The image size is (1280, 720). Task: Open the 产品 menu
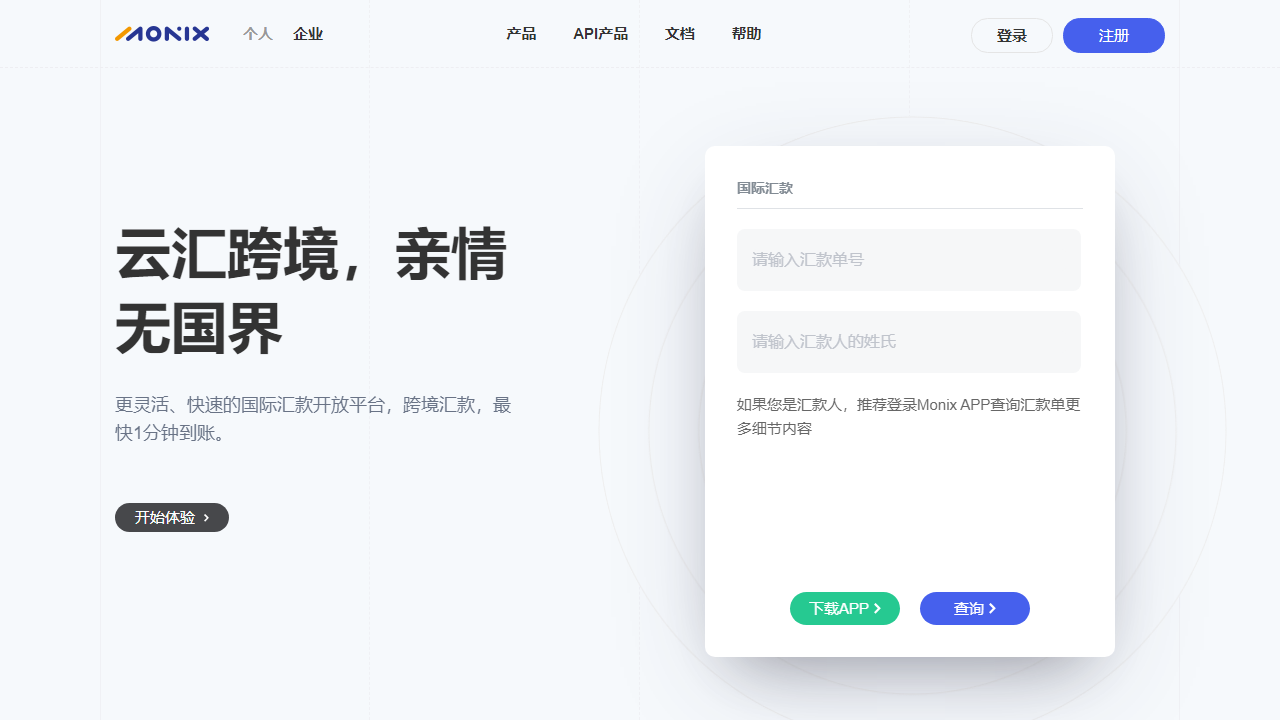pyautogui.click(x=521, y=33)
